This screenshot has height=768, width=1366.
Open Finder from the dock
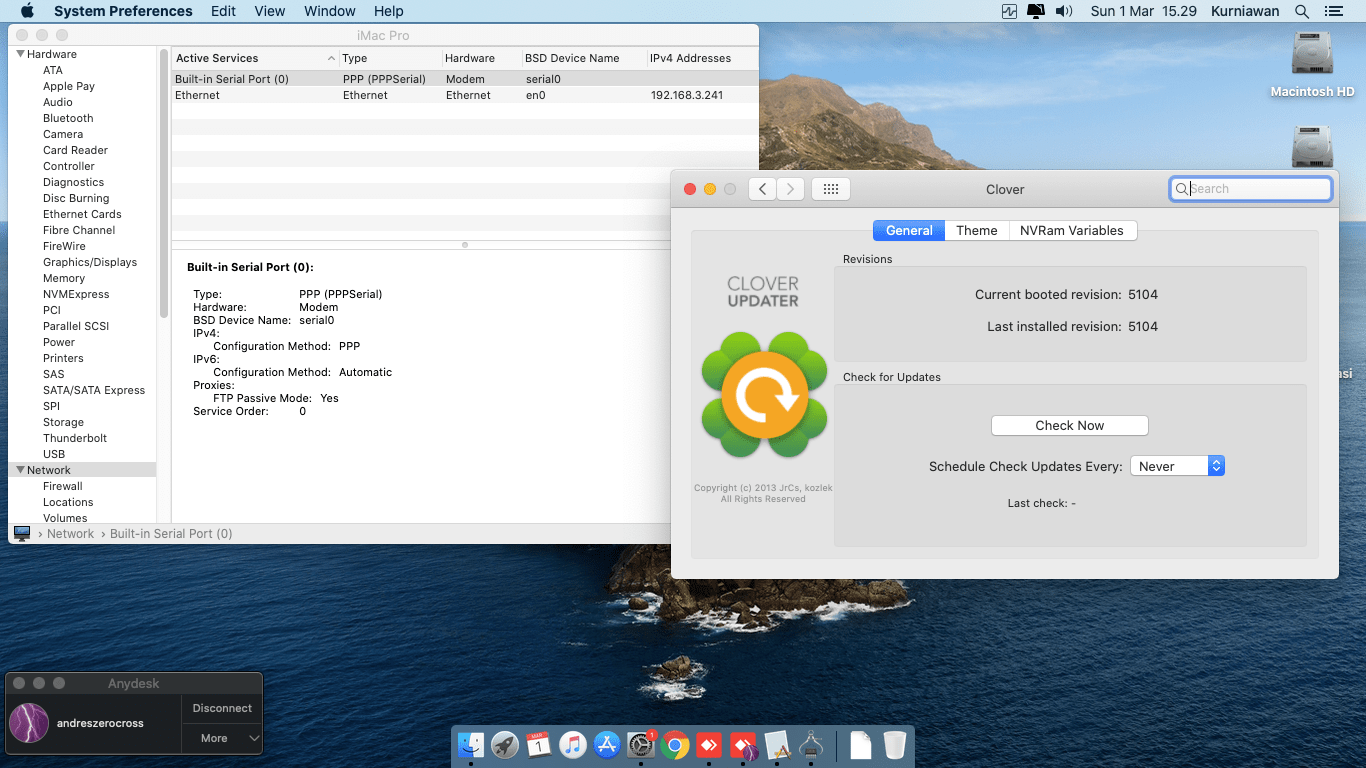click(471, 745)
